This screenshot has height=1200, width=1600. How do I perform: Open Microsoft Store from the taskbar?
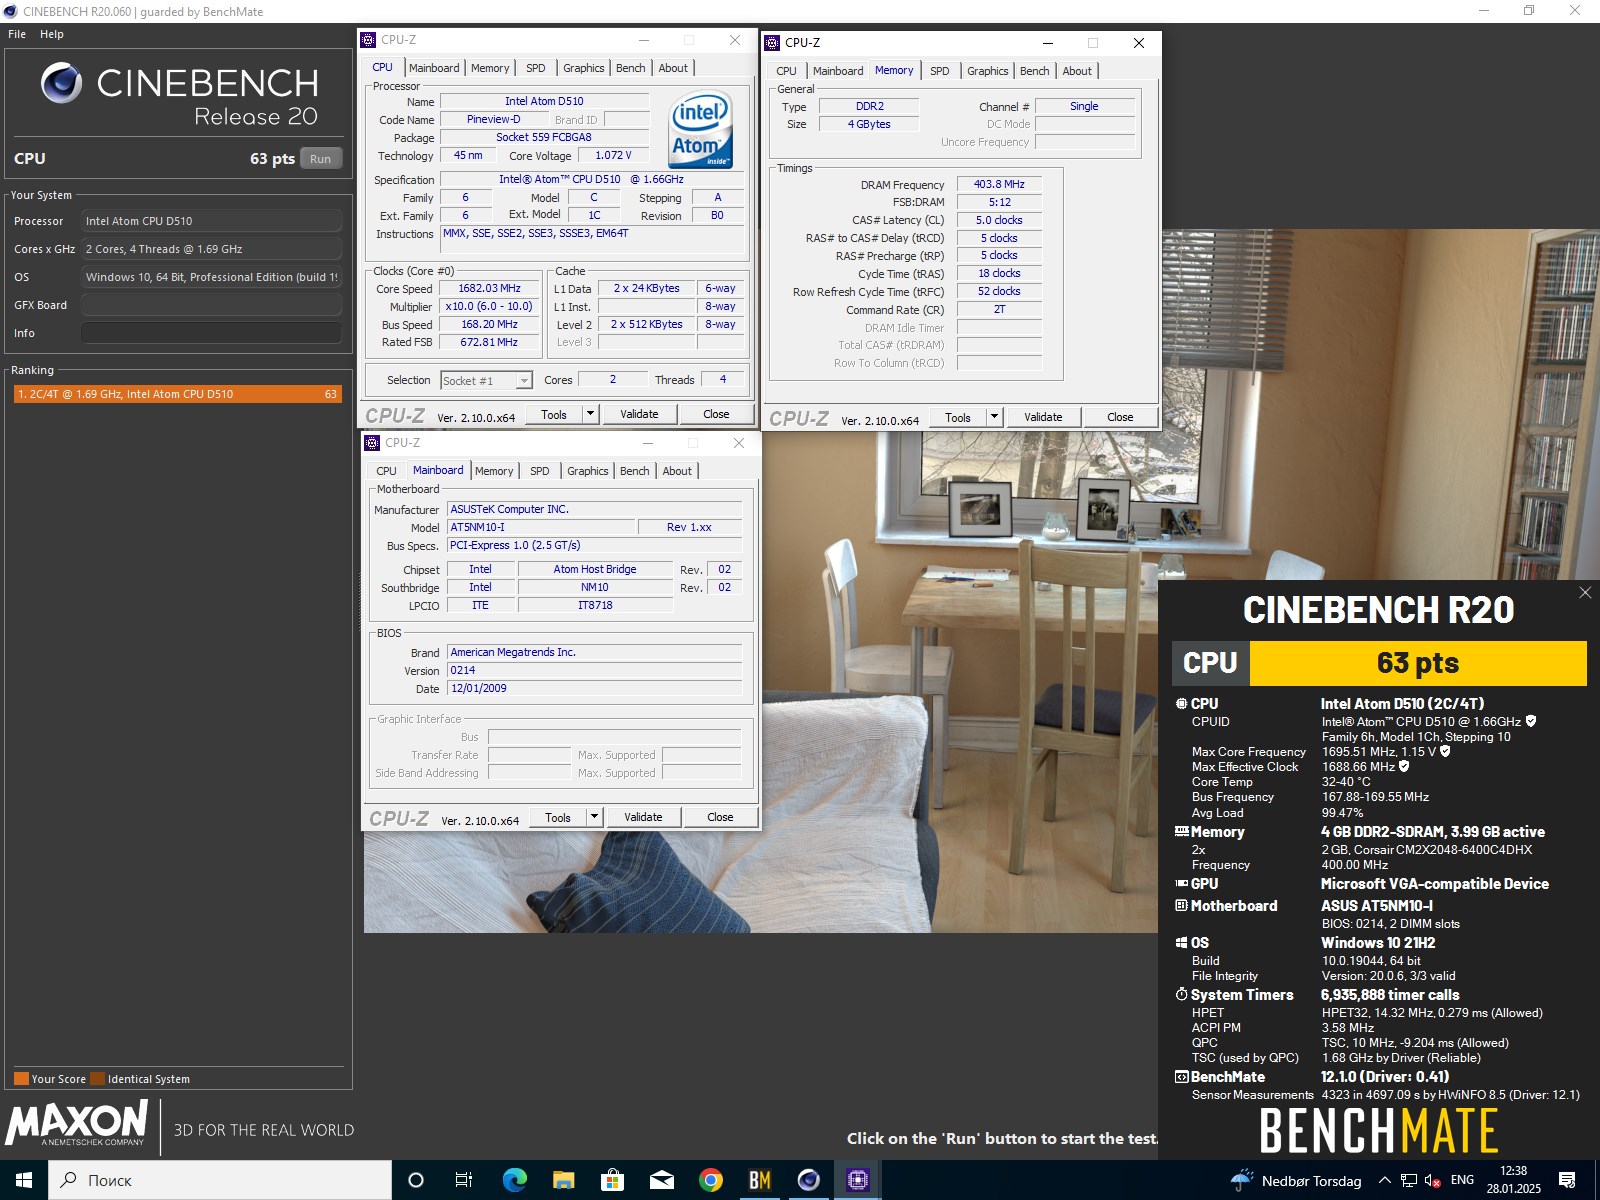612,1180
